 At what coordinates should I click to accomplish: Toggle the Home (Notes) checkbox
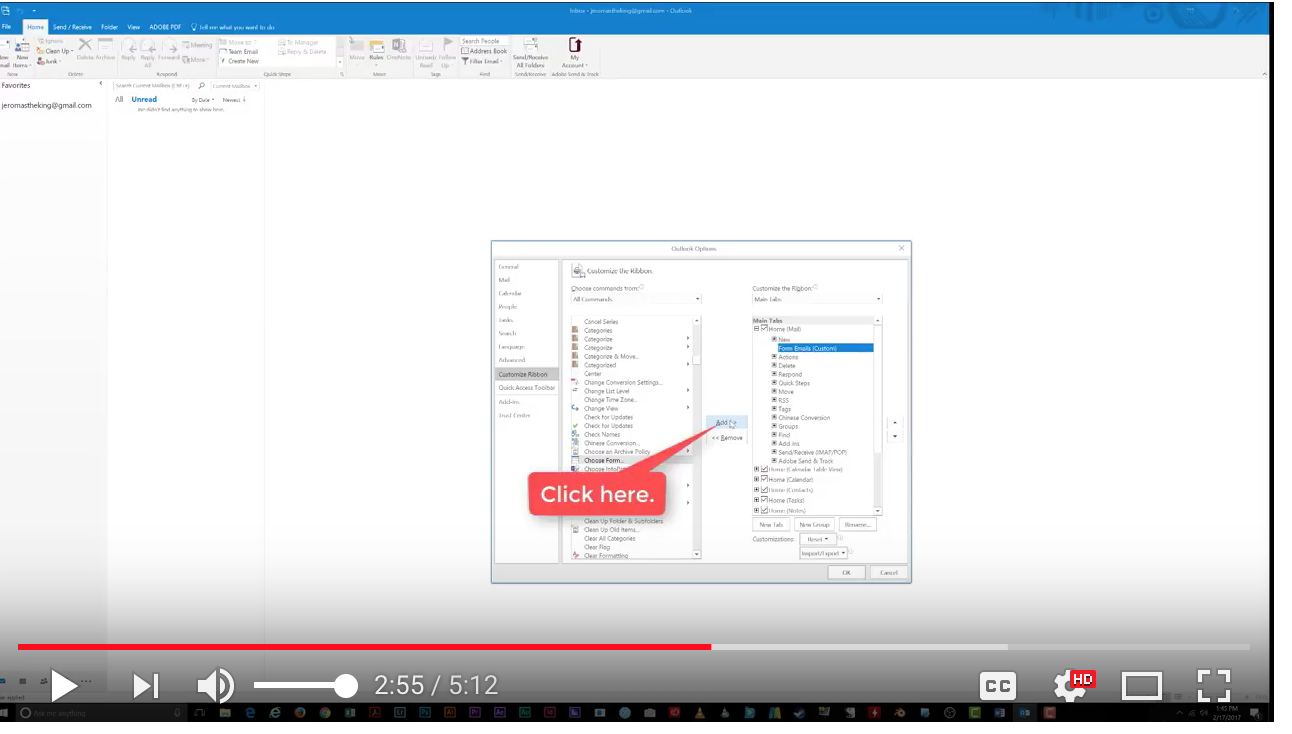[764, 511]
